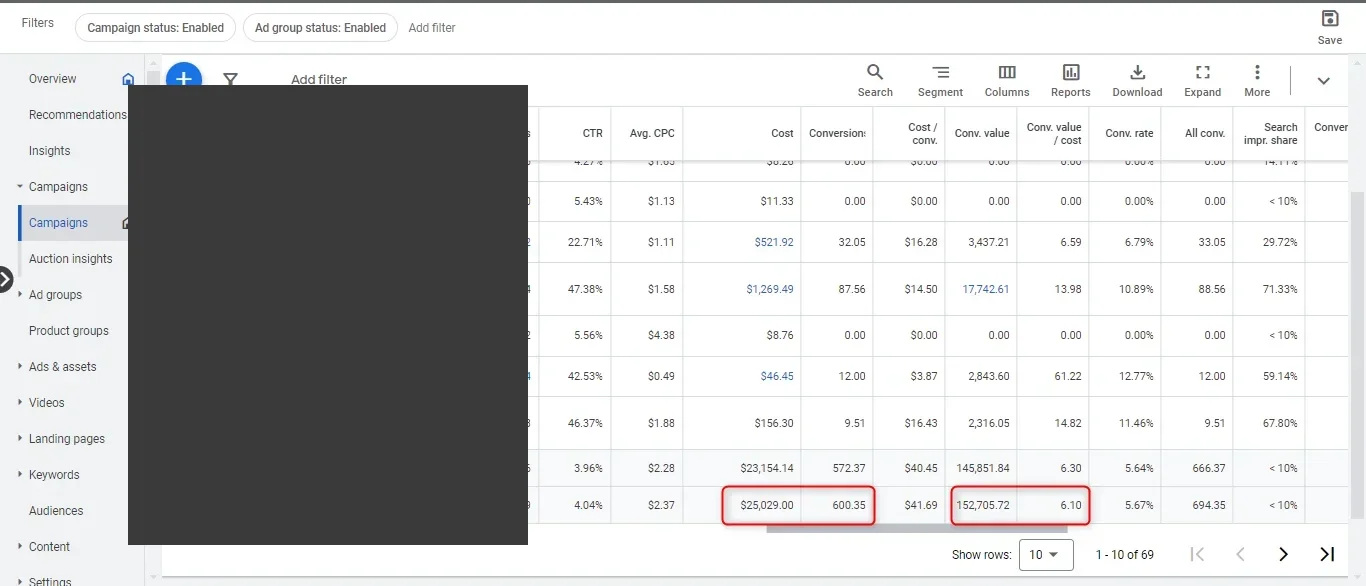Collapse the Campaigns section in sidebar
The image size is (1366, 586).
pyautogui.click(x=20, y=187)
